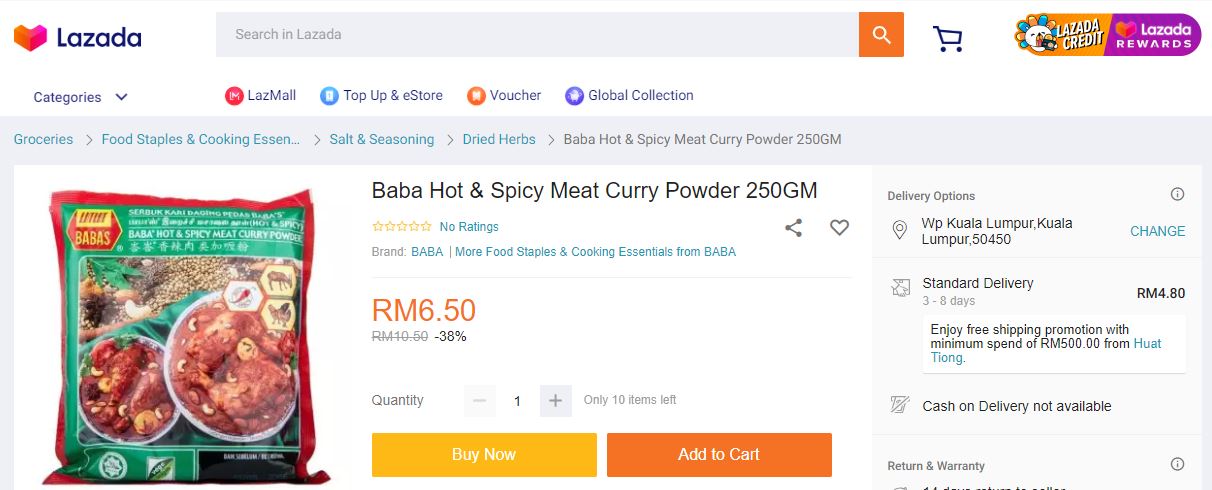1212x490 pixels.
Task: Click the Buy Now button
Action: tap(484, 455)
